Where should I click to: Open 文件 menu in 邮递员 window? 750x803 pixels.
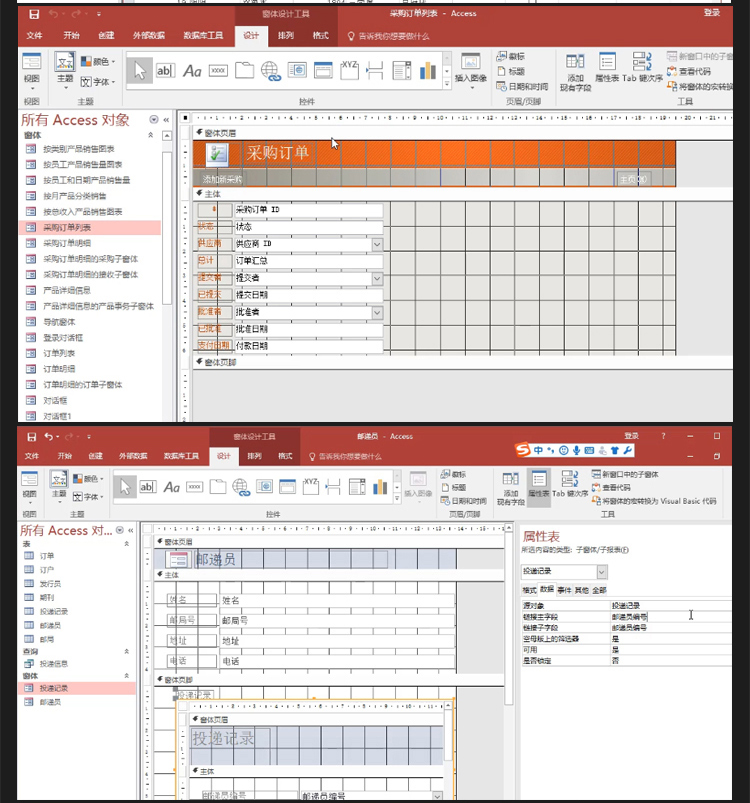32,456
